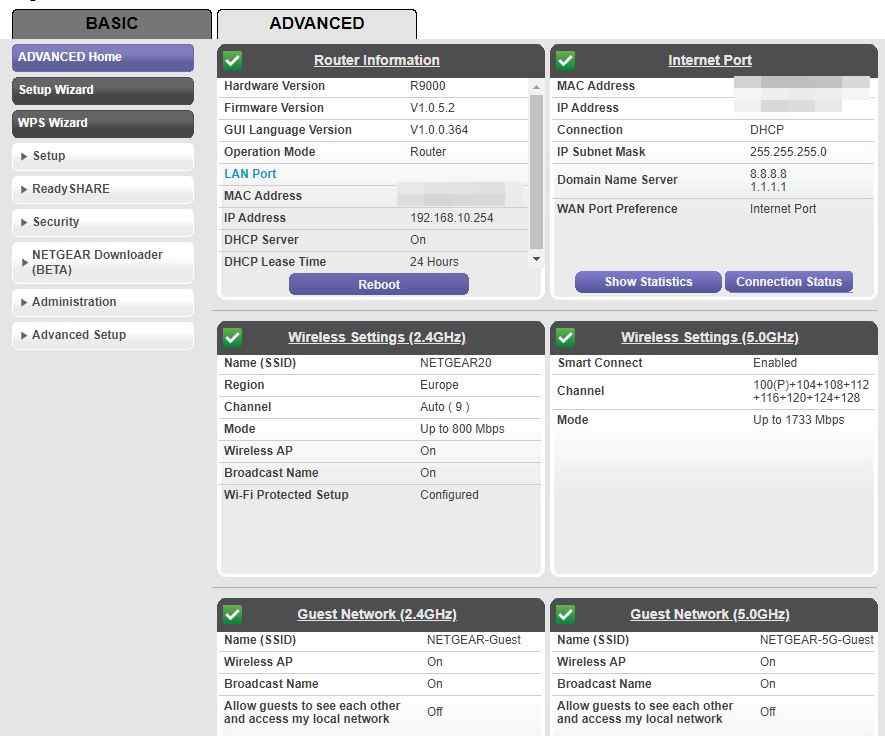
Task: Switch to the BASIC tab
Action: (111, 23)
